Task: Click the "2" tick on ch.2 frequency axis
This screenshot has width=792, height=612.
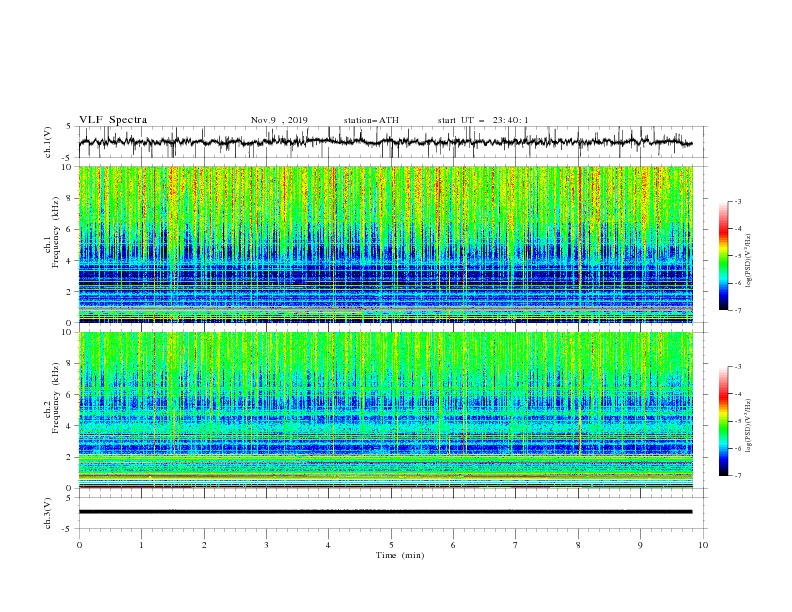Action: click(70, 457)
